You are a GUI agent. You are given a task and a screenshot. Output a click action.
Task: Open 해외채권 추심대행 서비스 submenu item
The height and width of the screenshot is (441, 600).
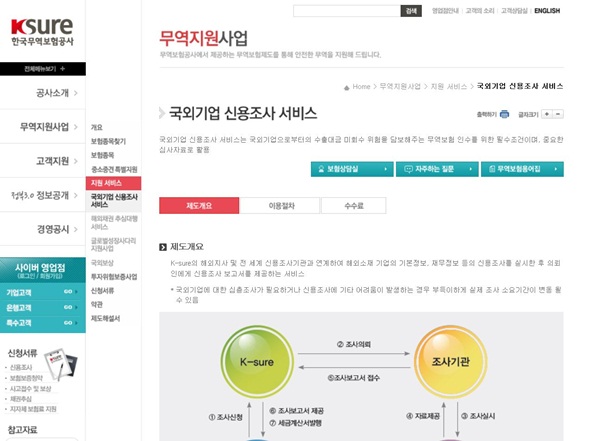(x=114, y=222)
